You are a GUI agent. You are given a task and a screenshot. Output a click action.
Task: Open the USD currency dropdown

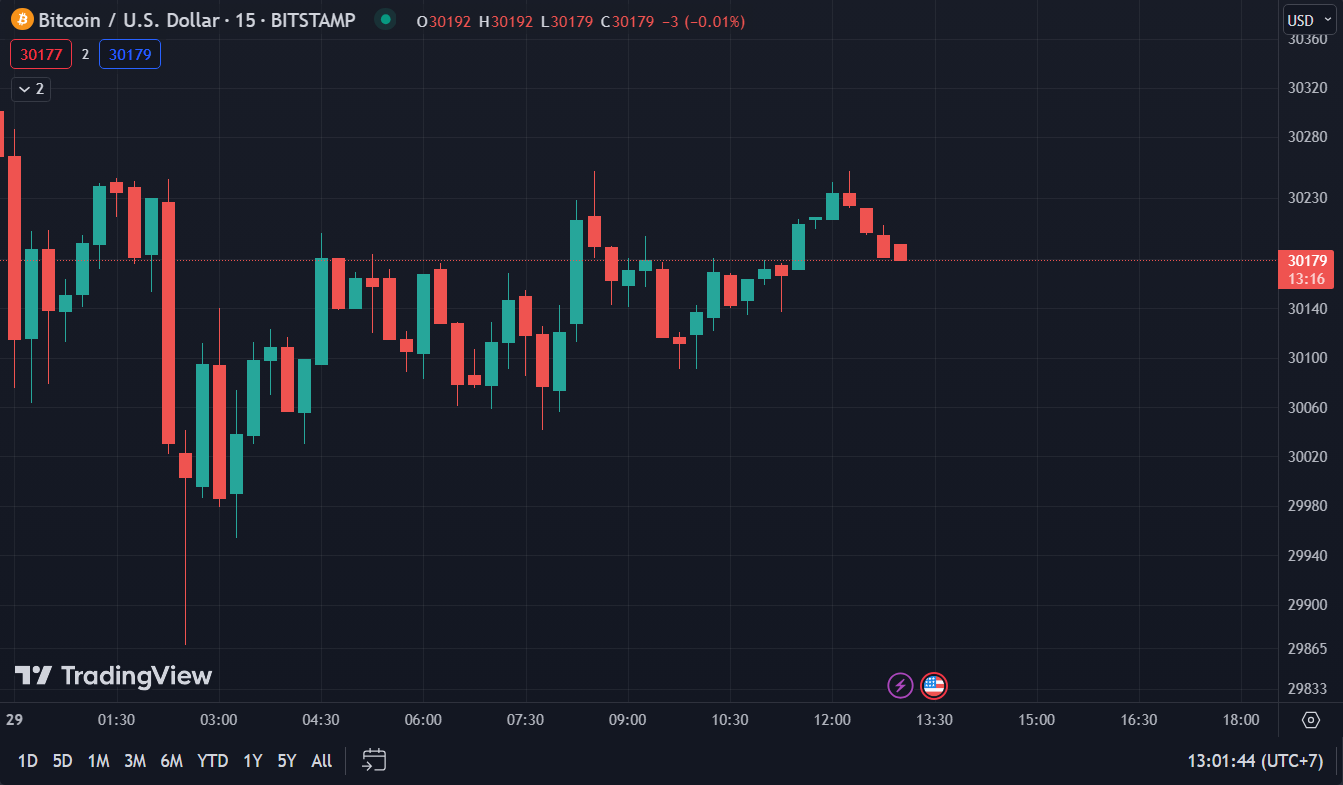tap(1308, 20)
